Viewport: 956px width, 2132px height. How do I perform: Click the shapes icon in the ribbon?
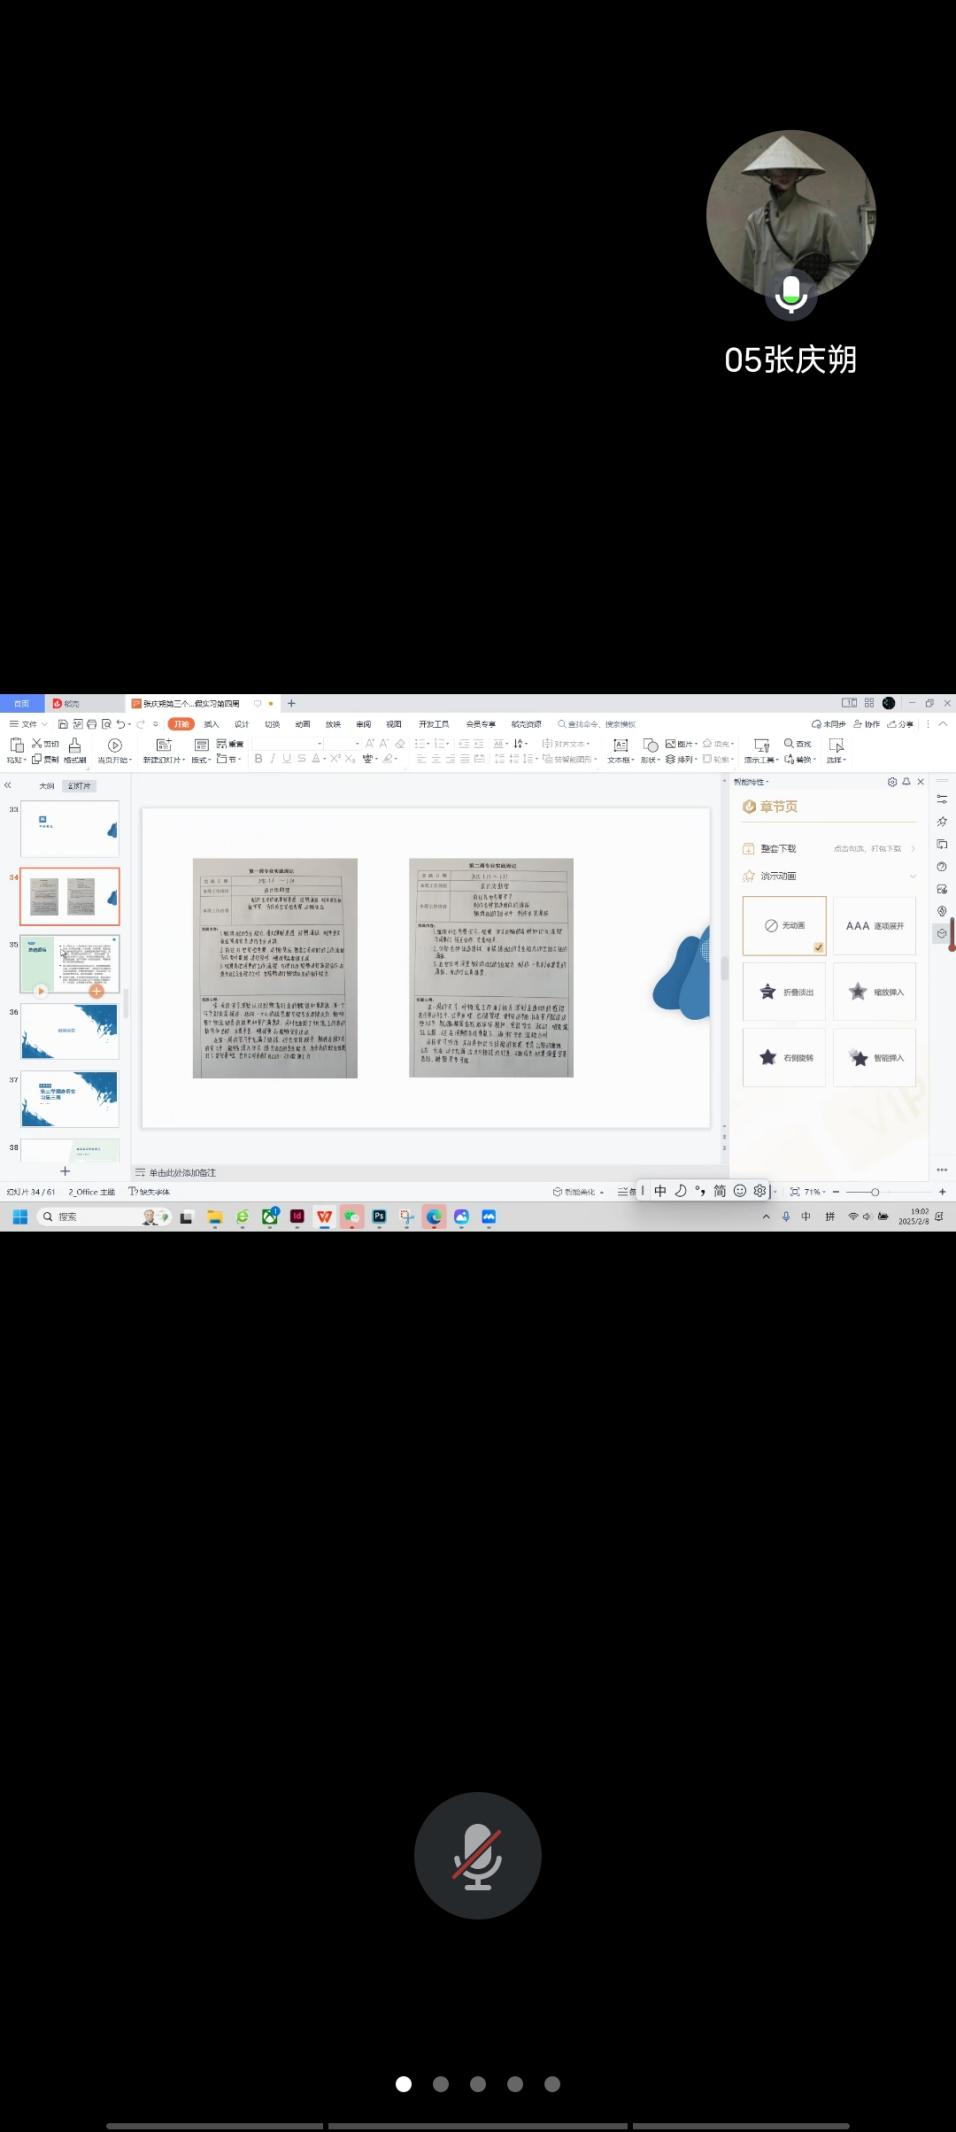coord(650,745)
